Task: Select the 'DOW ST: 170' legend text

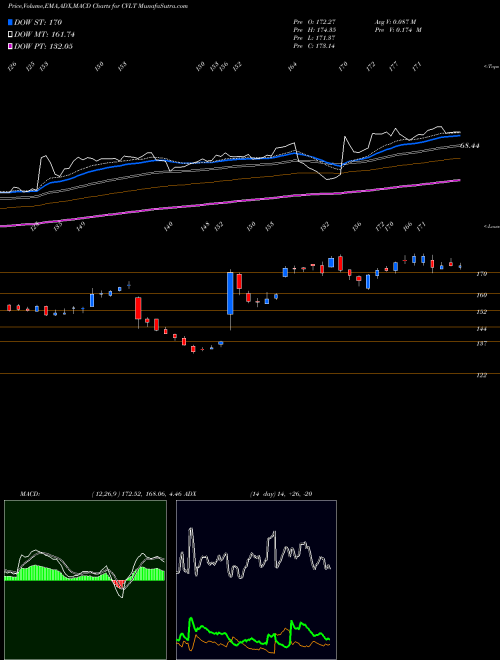Action: (x=38, y=23)
